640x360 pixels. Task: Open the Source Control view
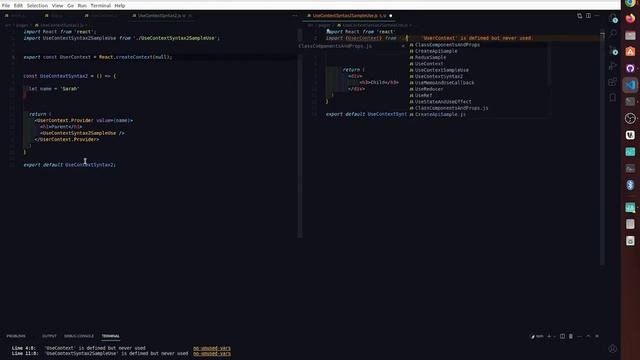[613, 50]
